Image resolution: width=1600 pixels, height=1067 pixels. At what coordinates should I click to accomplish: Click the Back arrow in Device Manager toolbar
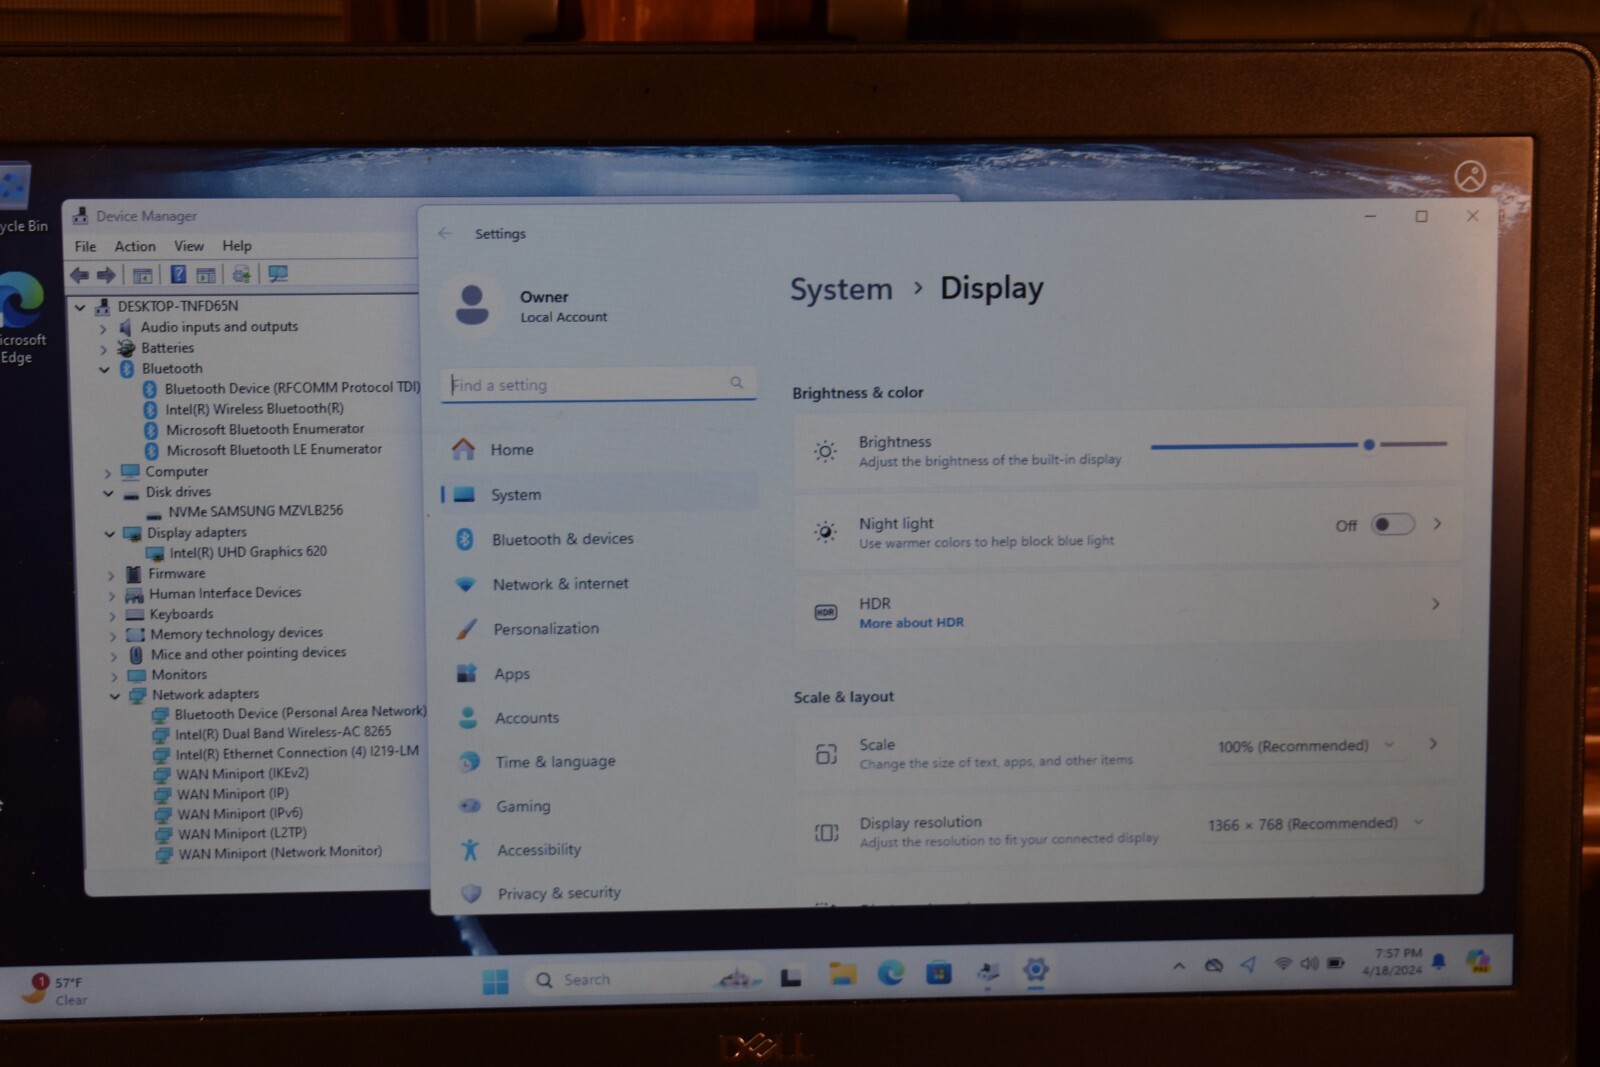point(79,275)
